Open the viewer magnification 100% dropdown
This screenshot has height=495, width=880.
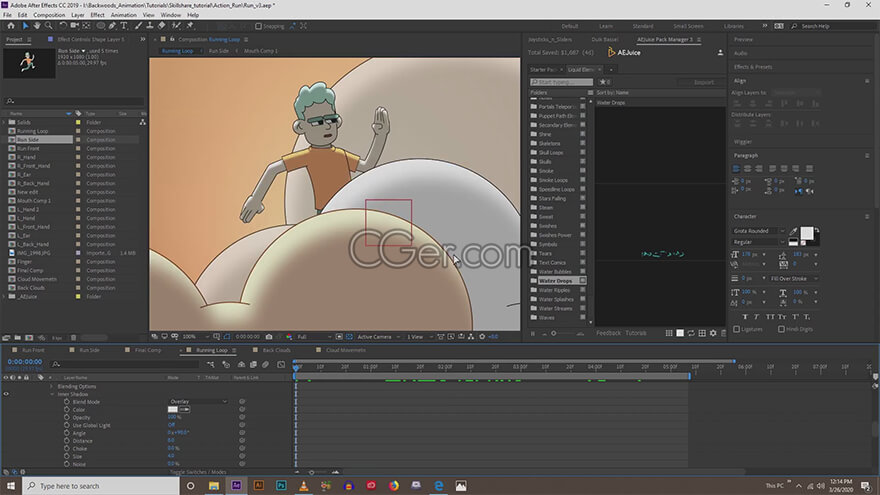[x=195, y=337]
